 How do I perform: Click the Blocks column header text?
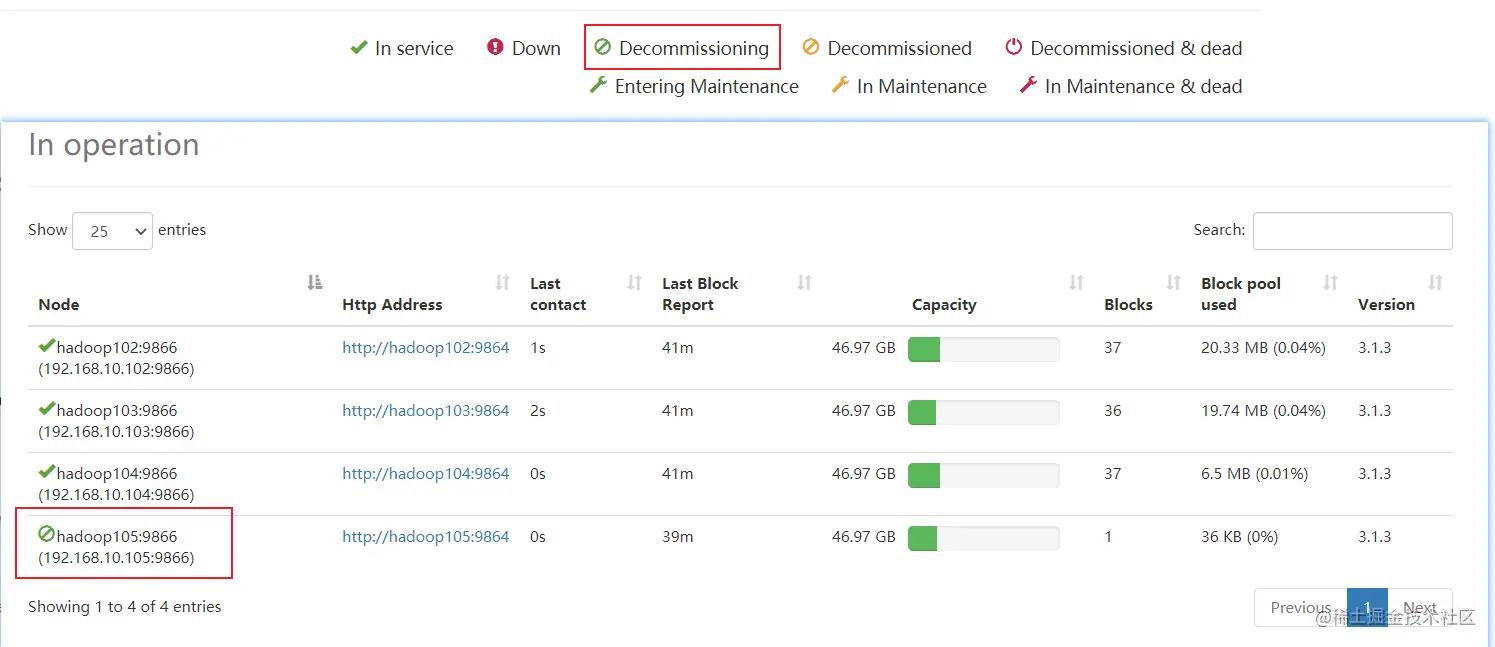(x=1128, y=305)
